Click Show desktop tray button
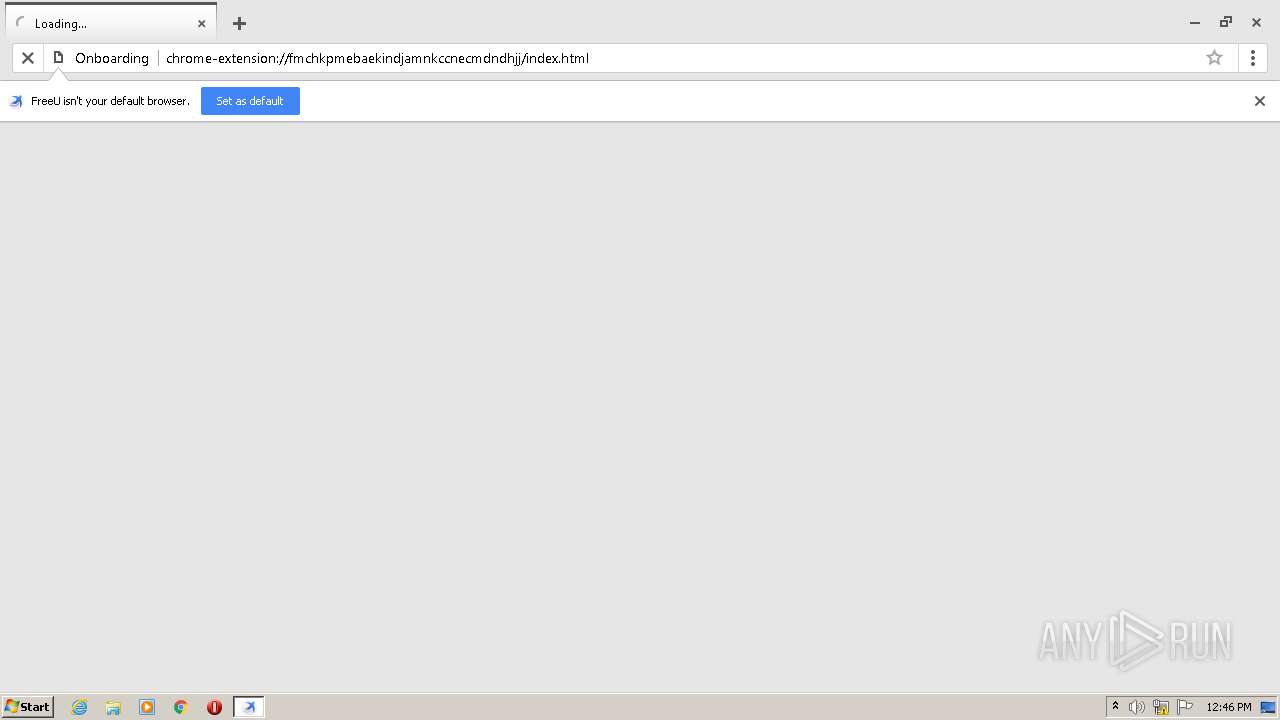This screenshot has height=720, width=1280. [1268, 707]
